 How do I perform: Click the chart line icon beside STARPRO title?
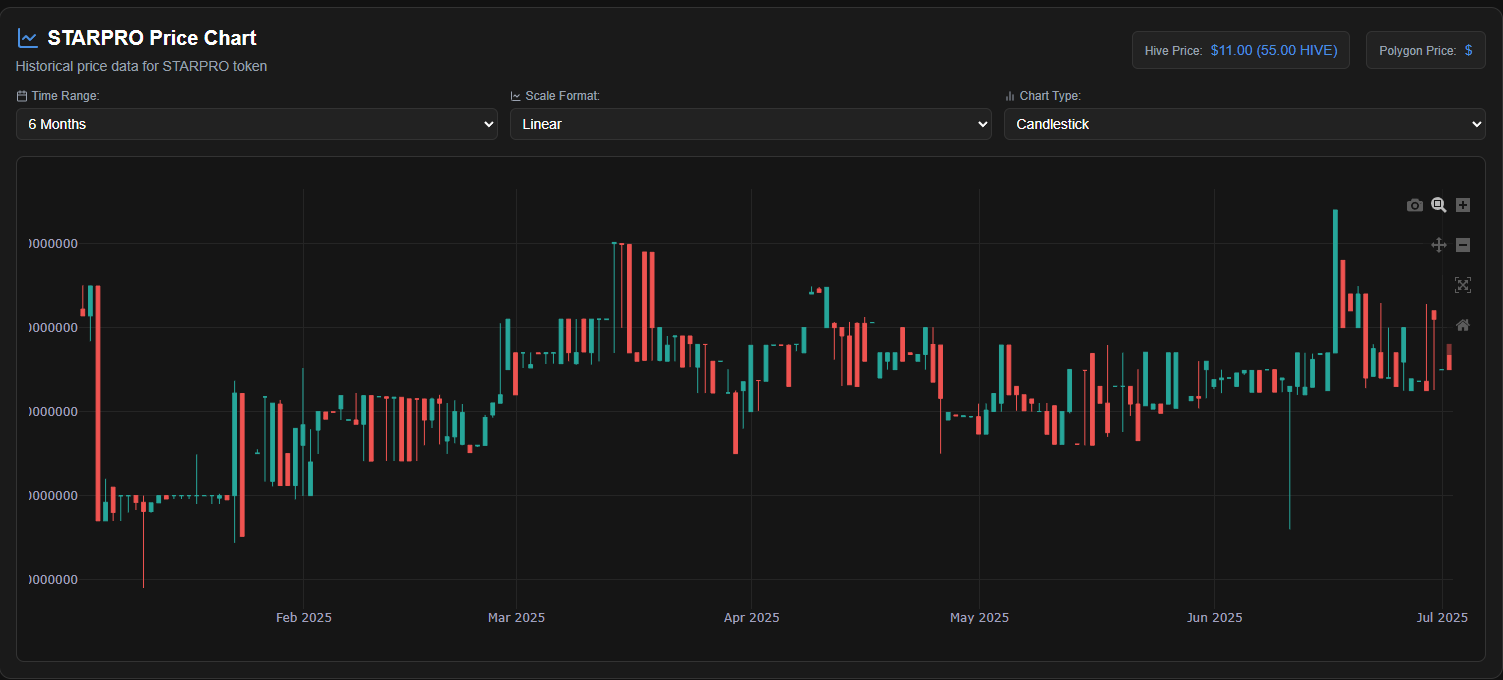(28, 38)
